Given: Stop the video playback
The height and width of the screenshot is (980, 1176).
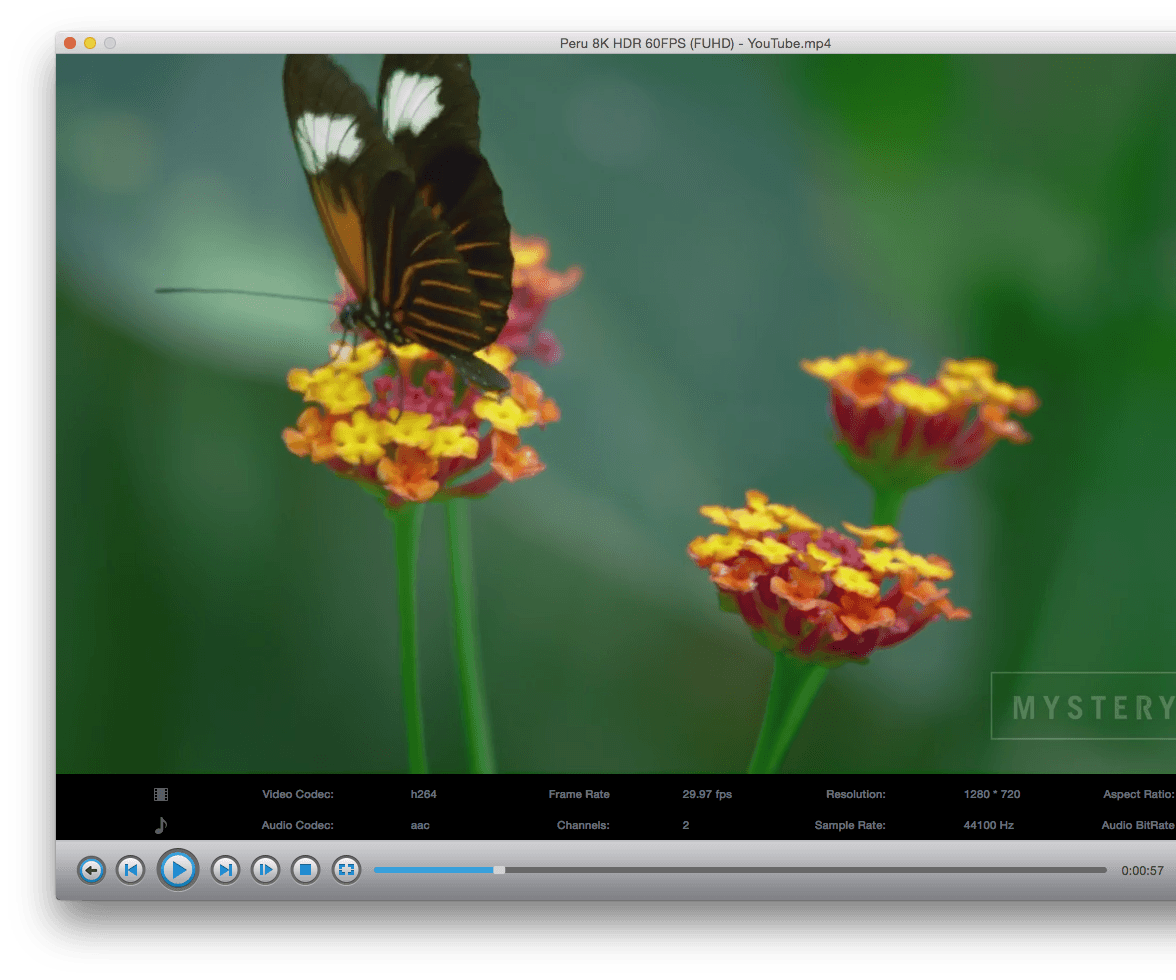Looking at the screenshot, I should pyautogui.click(x=305, y=870).
